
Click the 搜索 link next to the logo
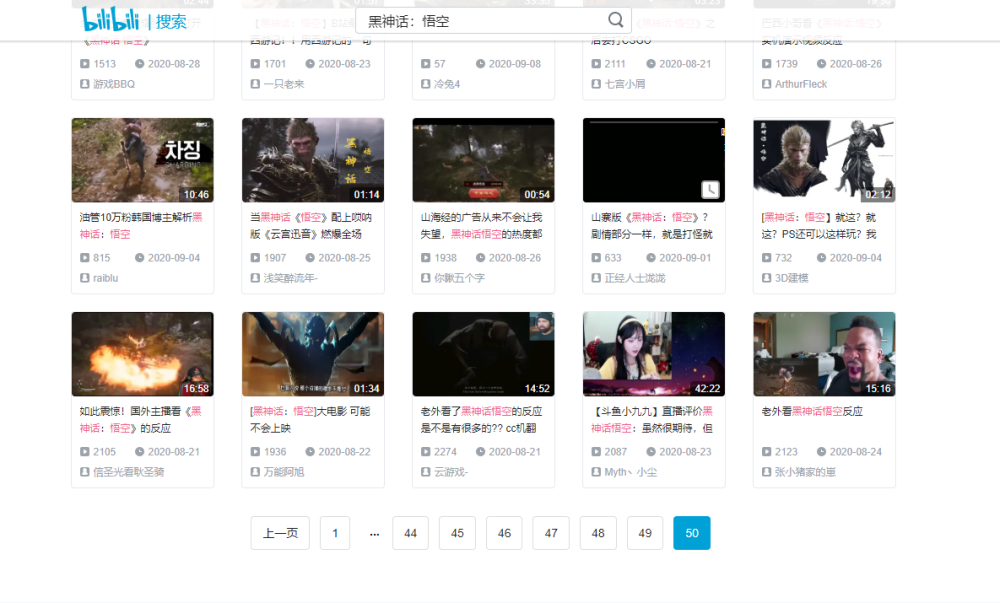[x=171, y=22]
